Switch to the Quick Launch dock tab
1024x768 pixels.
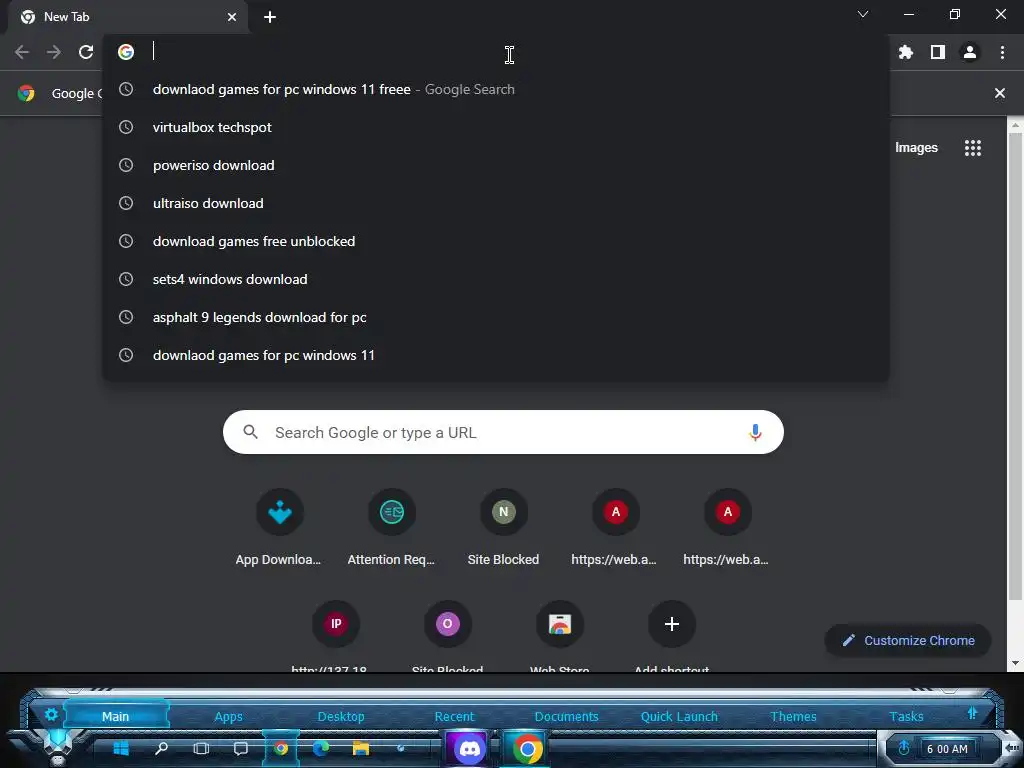coord(679,716)
